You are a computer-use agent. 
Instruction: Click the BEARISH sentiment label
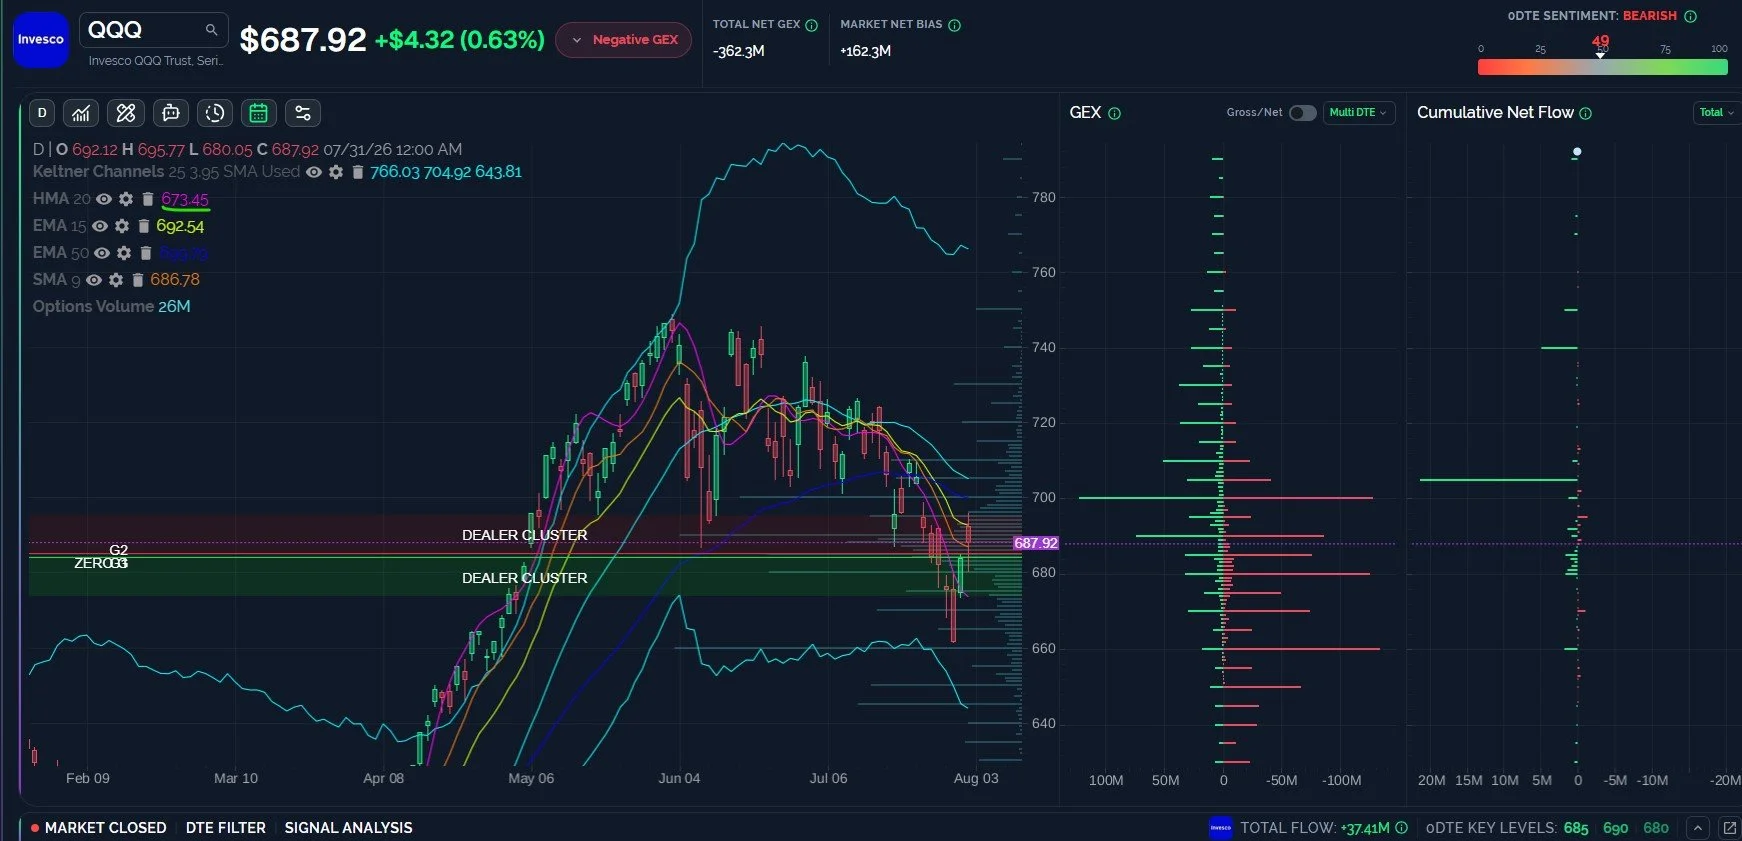tap(1650, 16)
